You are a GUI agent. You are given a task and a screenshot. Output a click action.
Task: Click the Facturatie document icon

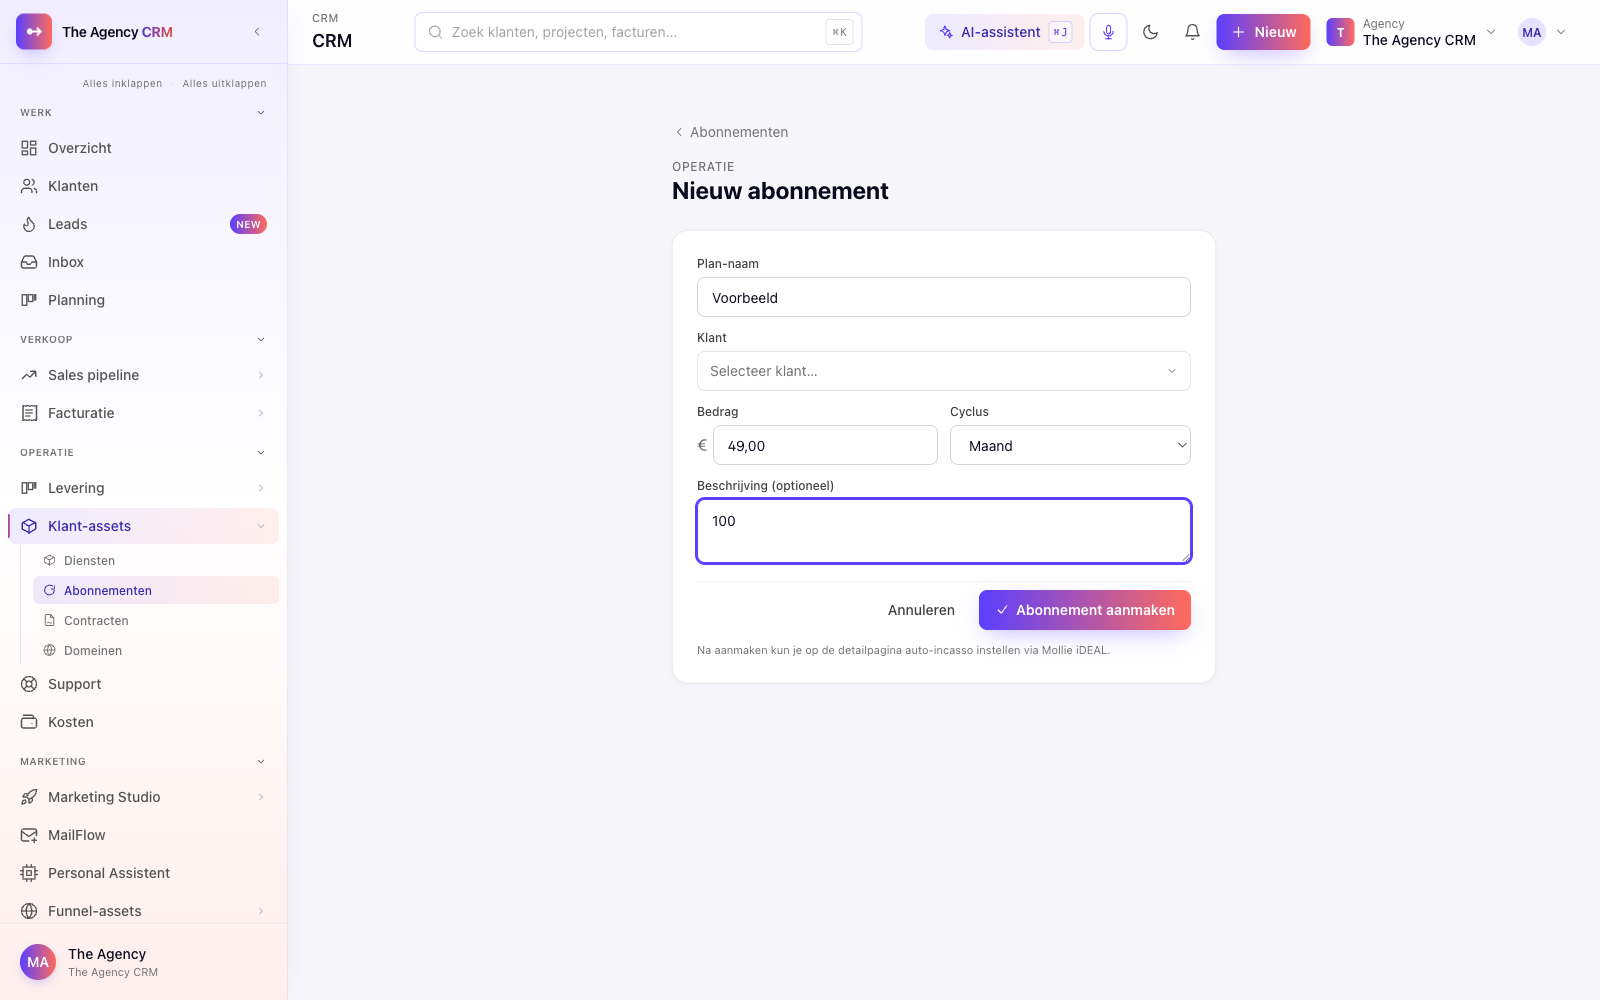click(x=29, y=413)
